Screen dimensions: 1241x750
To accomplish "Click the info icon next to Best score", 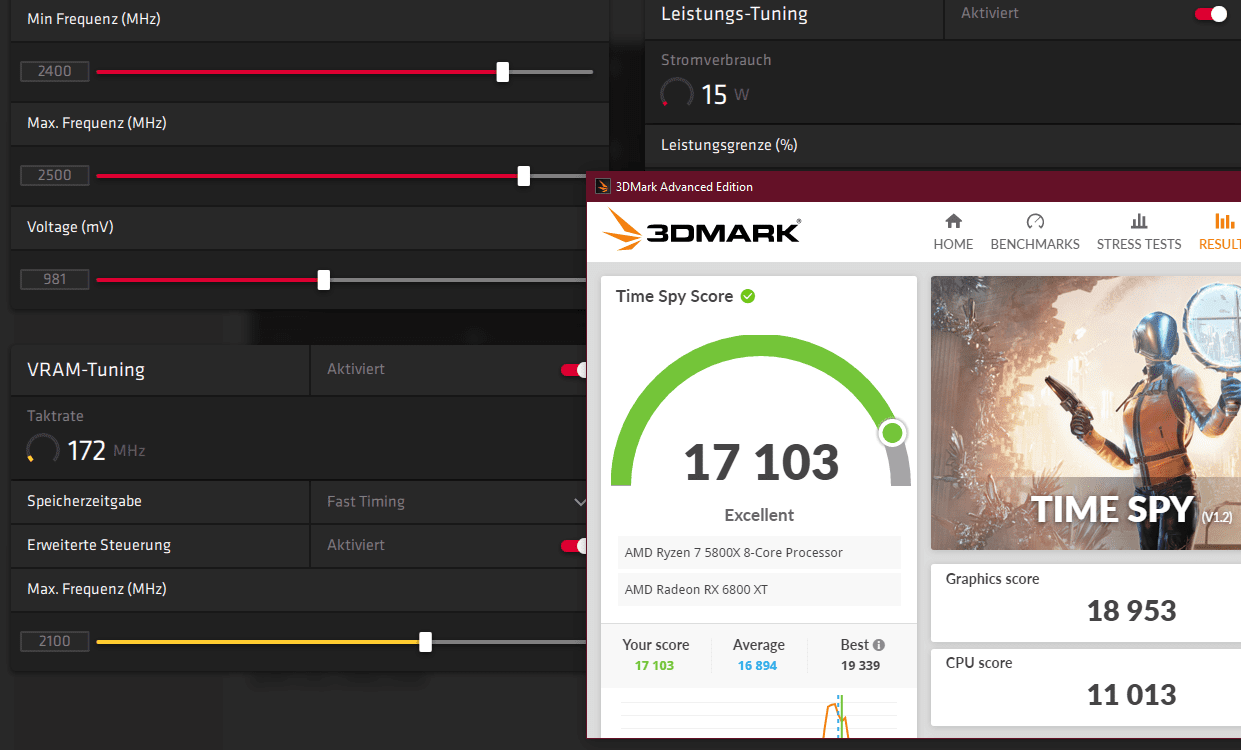I will click(x=879, y=645).
